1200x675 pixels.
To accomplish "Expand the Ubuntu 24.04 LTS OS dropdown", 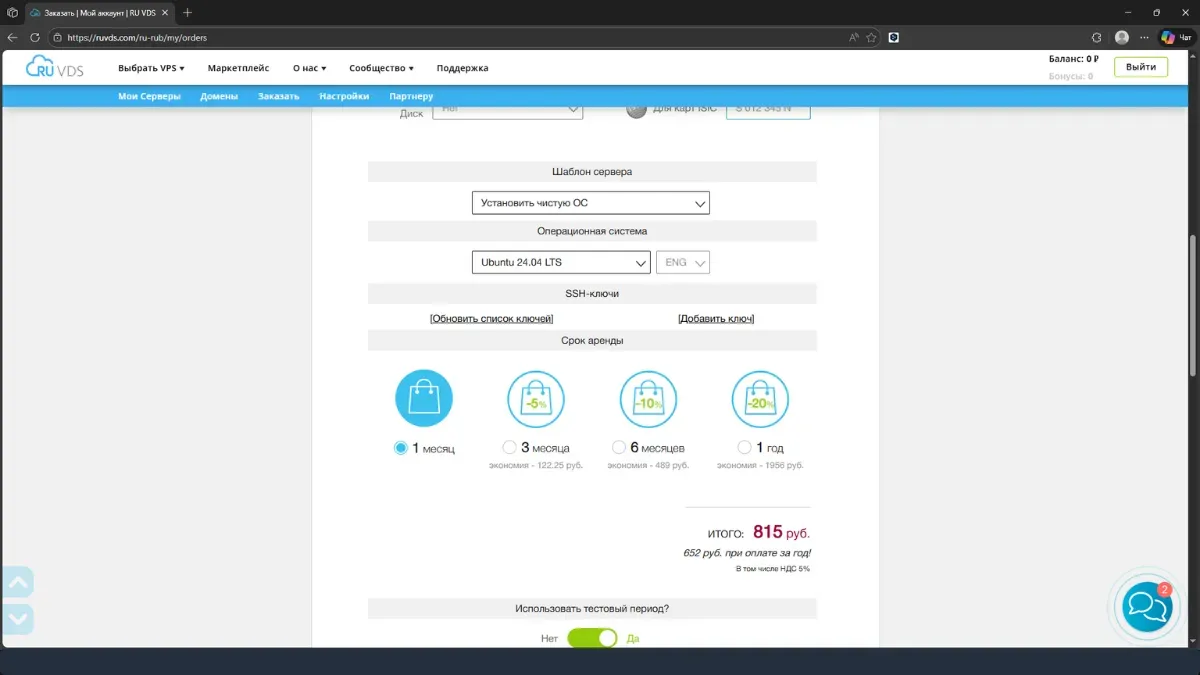I will [x=561, y=262].
